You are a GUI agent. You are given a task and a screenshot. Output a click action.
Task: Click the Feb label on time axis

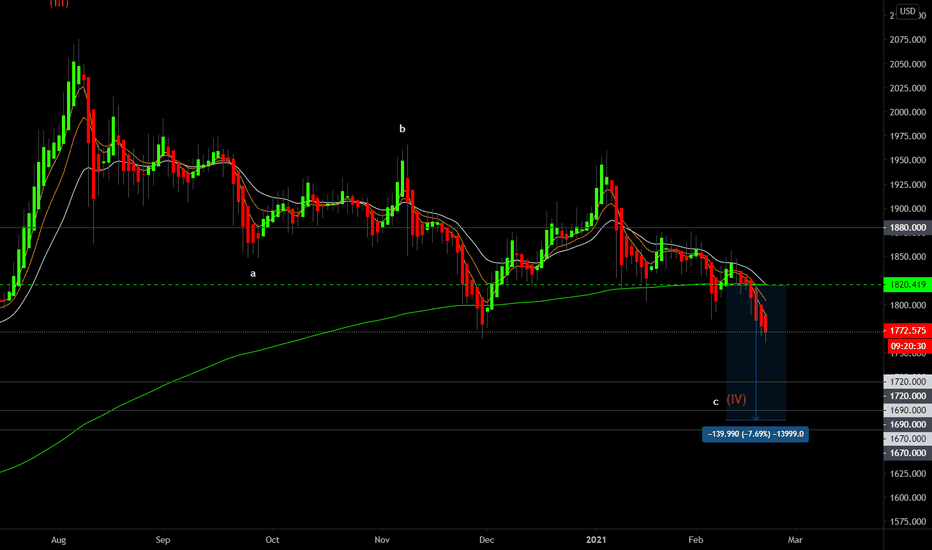click(695, 540)
